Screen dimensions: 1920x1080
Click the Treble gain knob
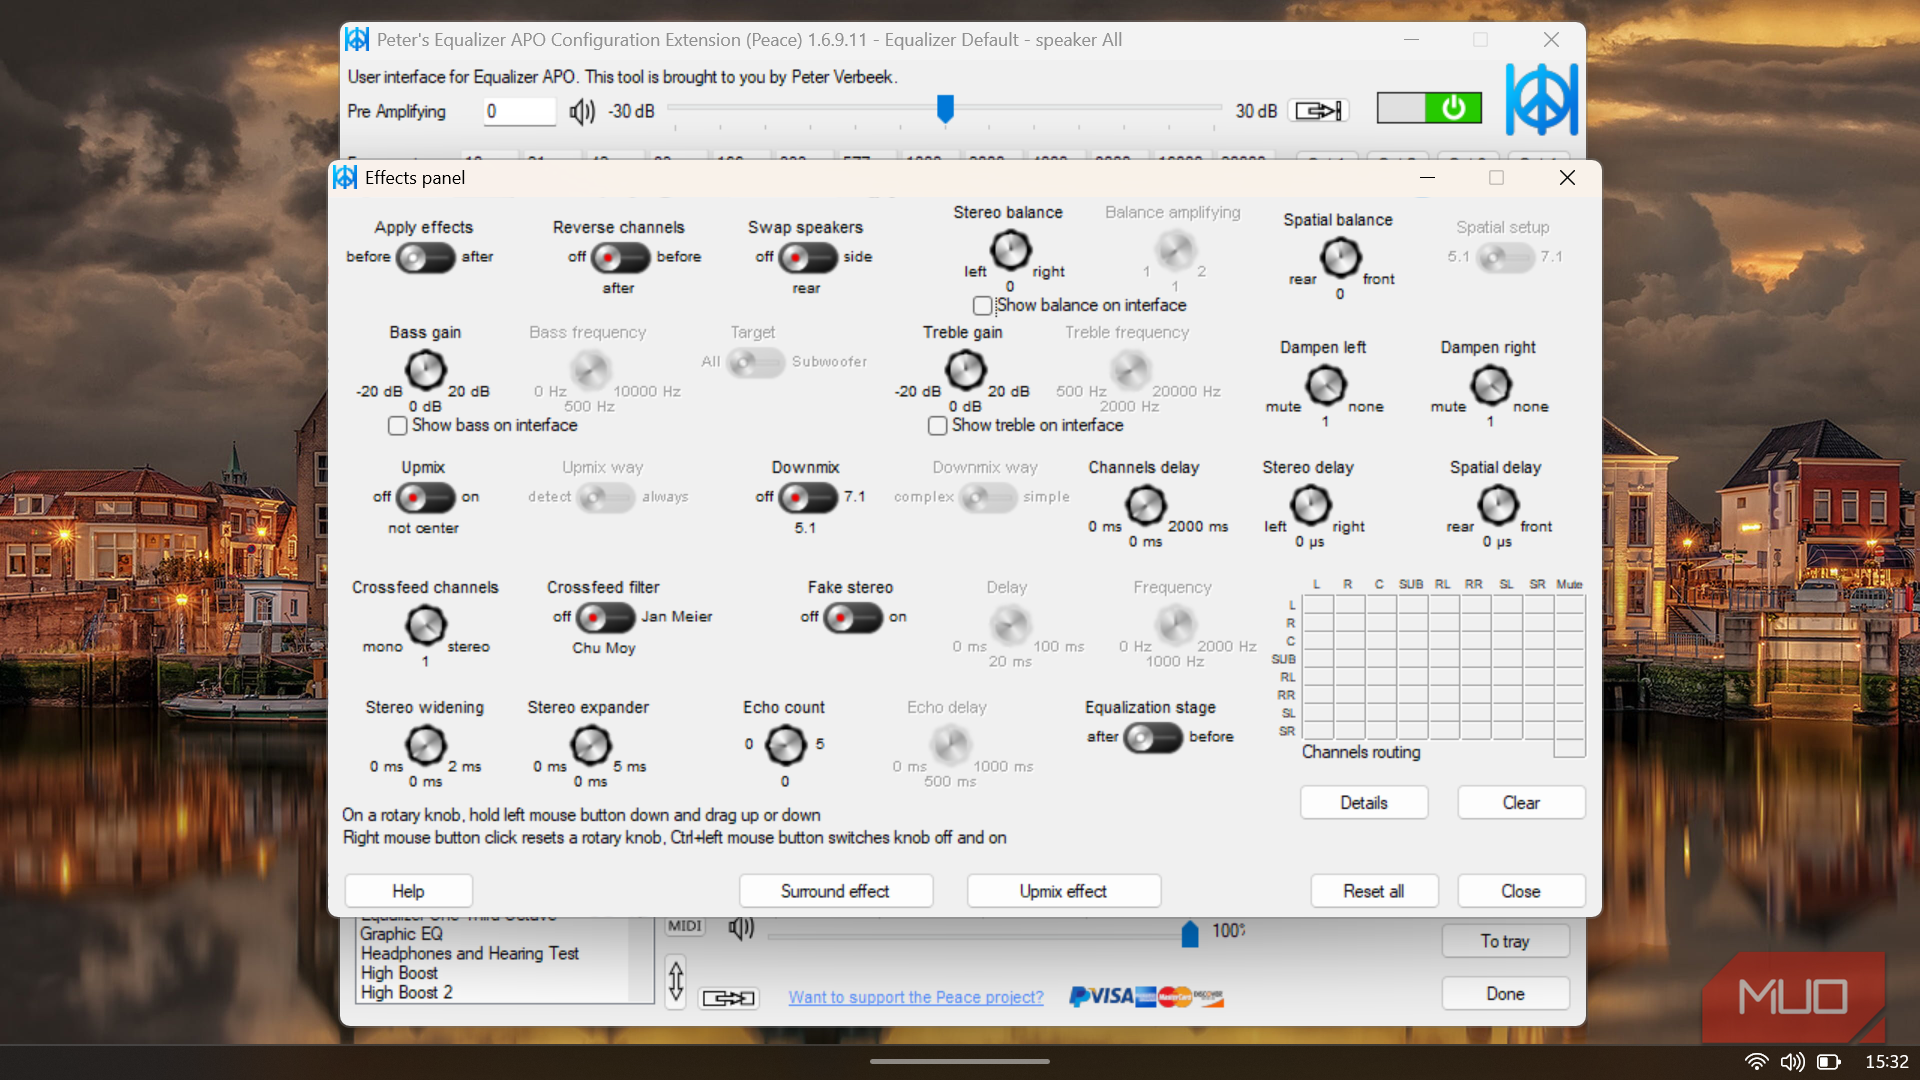tap(966, 370)
